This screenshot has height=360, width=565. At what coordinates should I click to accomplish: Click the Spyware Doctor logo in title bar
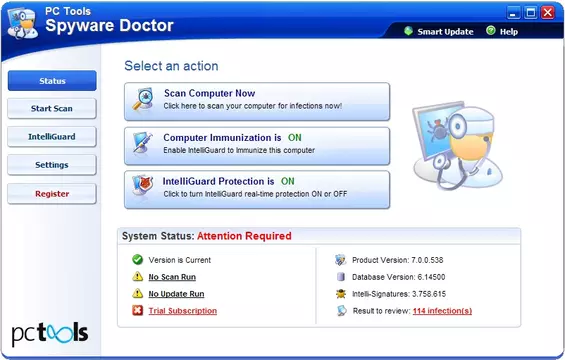[x=23, y=23]
